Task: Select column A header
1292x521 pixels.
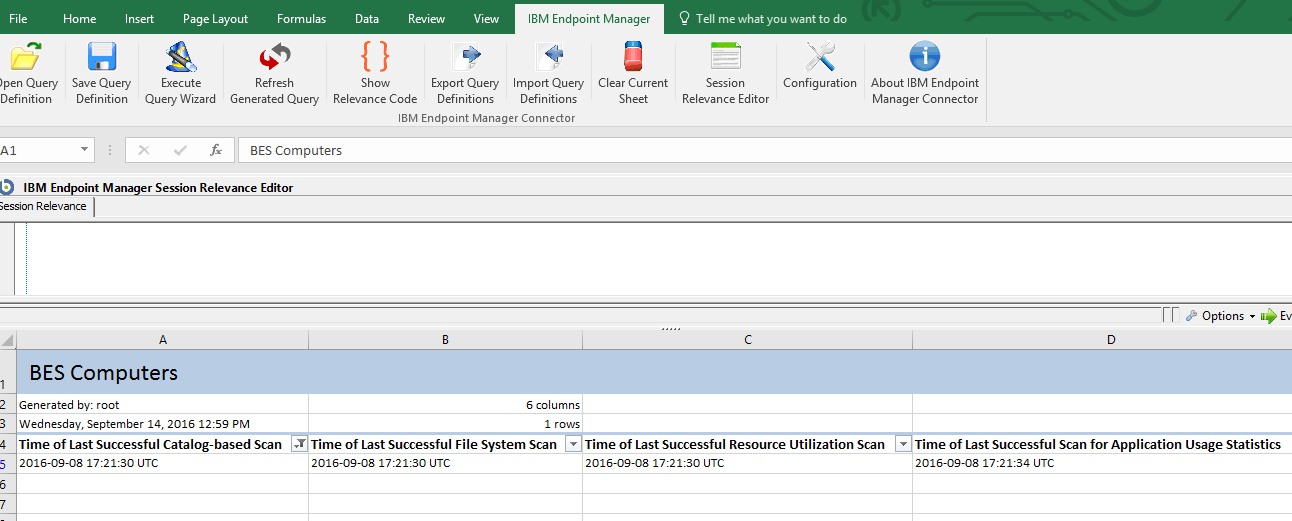Action: point(162,340)
